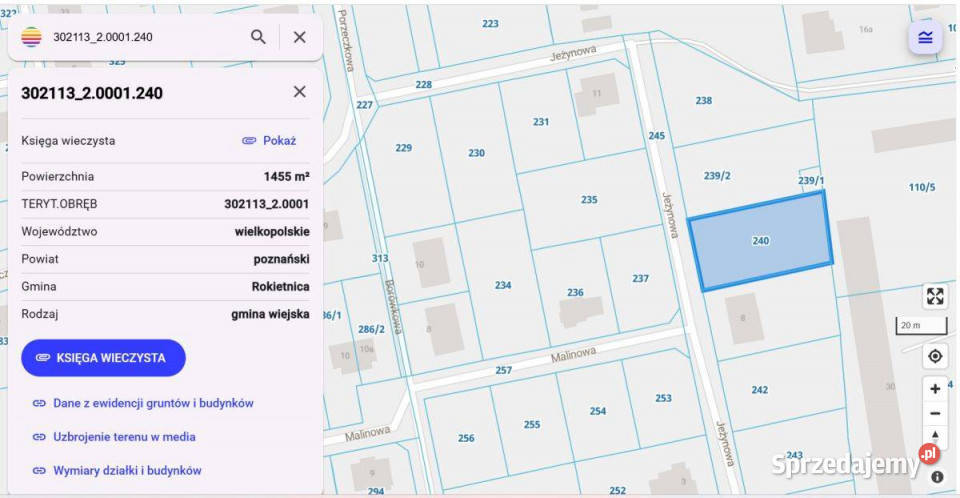Select parcel 235 on the map
Image resolution: width=960 pixels, height=498 pixels.
click(x=589, y=200)
